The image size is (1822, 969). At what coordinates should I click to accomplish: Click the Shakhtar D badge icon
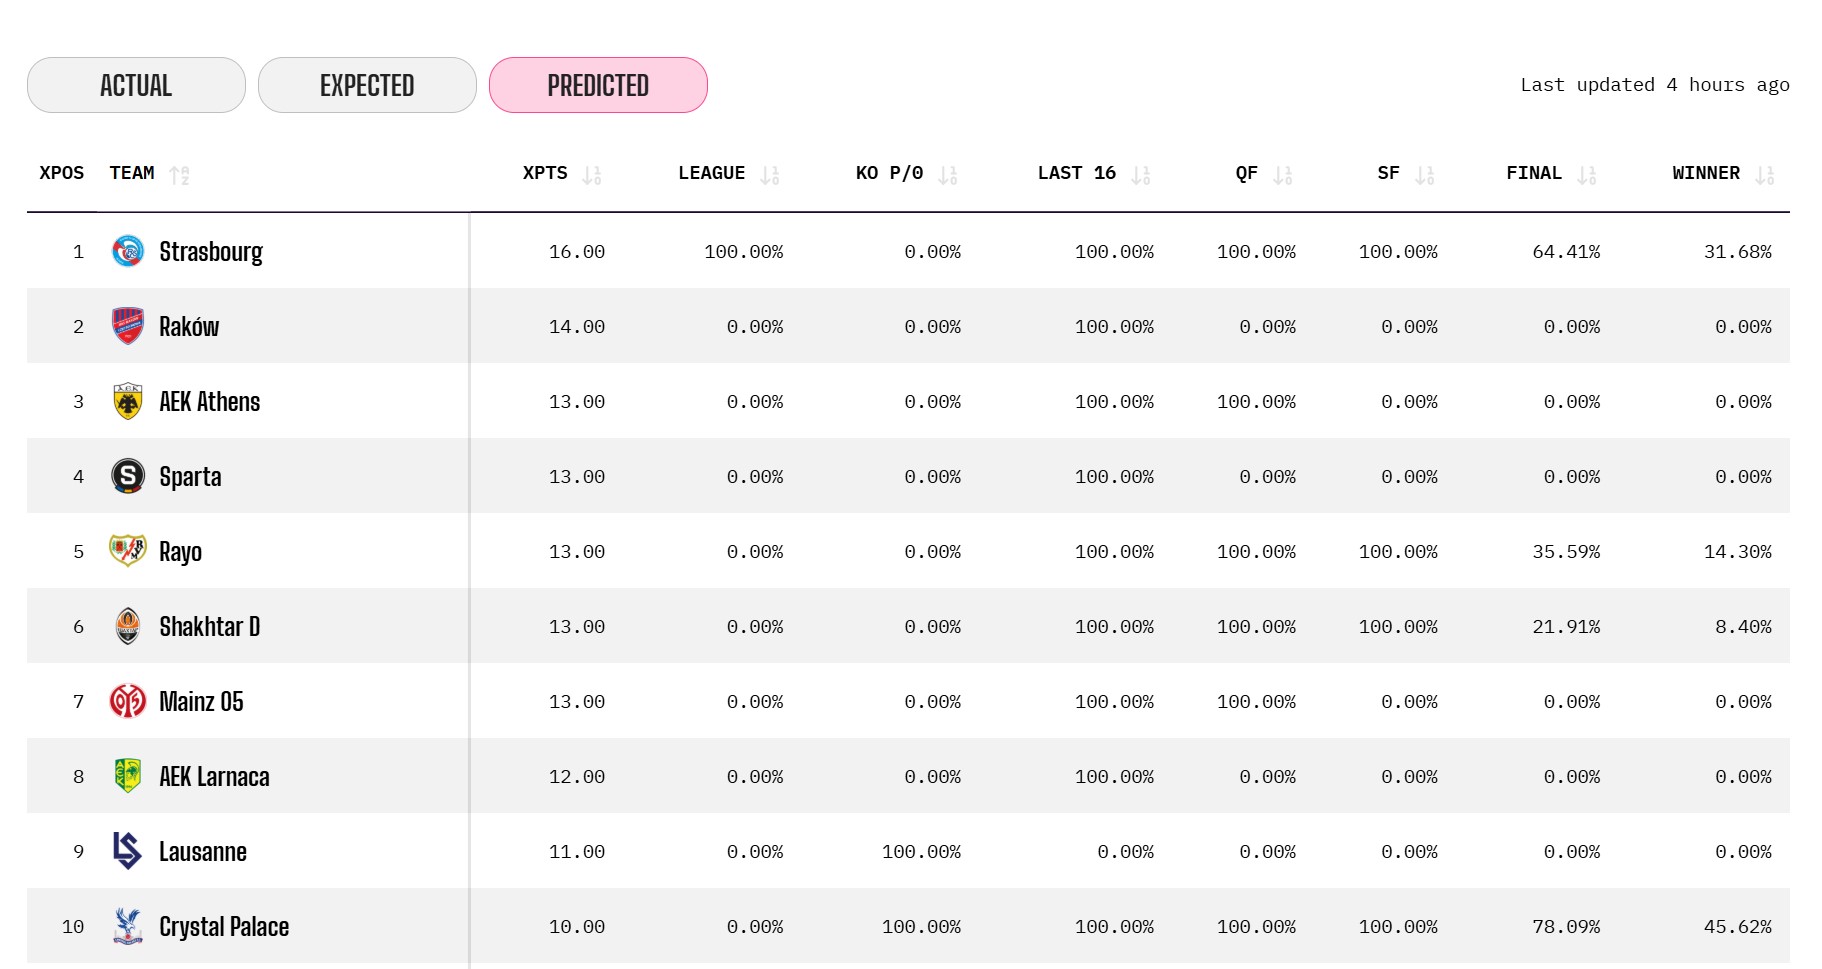tap(128, 626)
